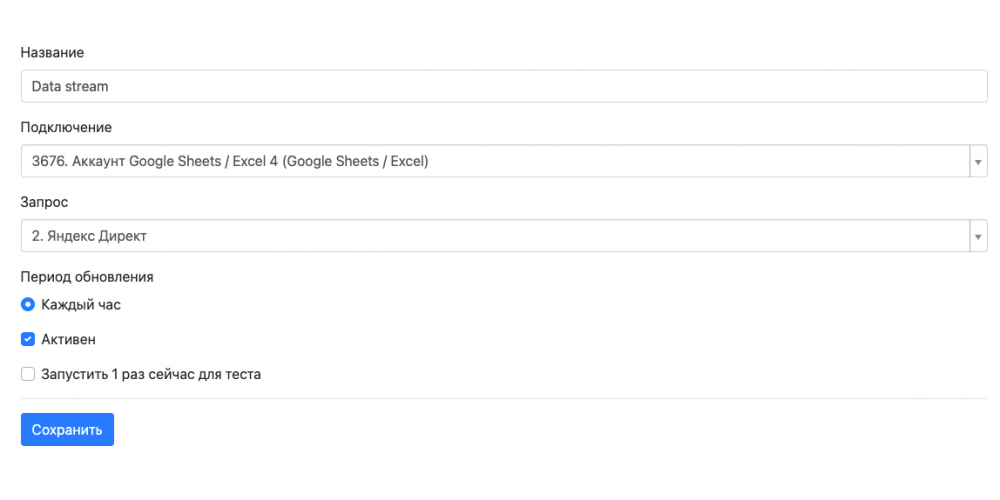The height and width of the screenshot is (500, 1000).
Task: Expand the '2. Яндекс Директ' query select
Action: coord(504,236)
